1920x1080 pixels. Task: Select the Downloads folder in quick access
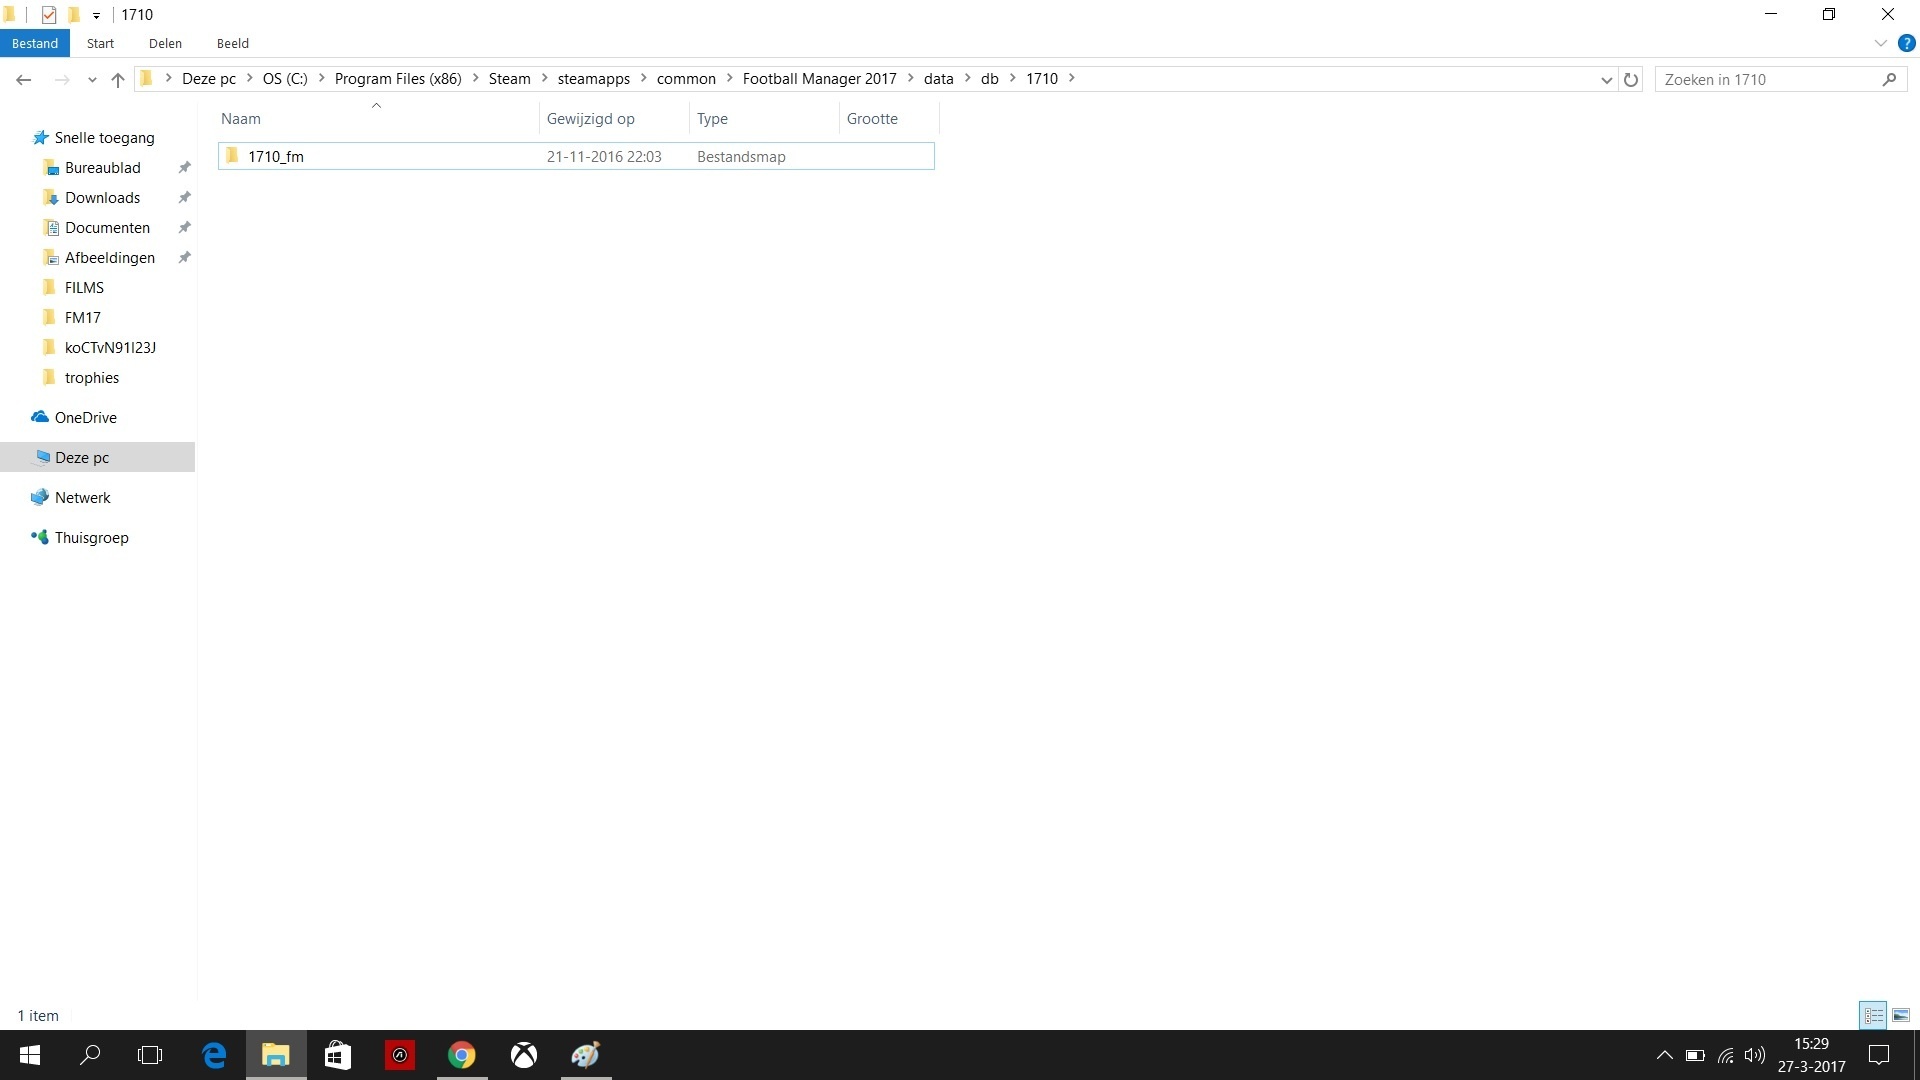point(102,197)
